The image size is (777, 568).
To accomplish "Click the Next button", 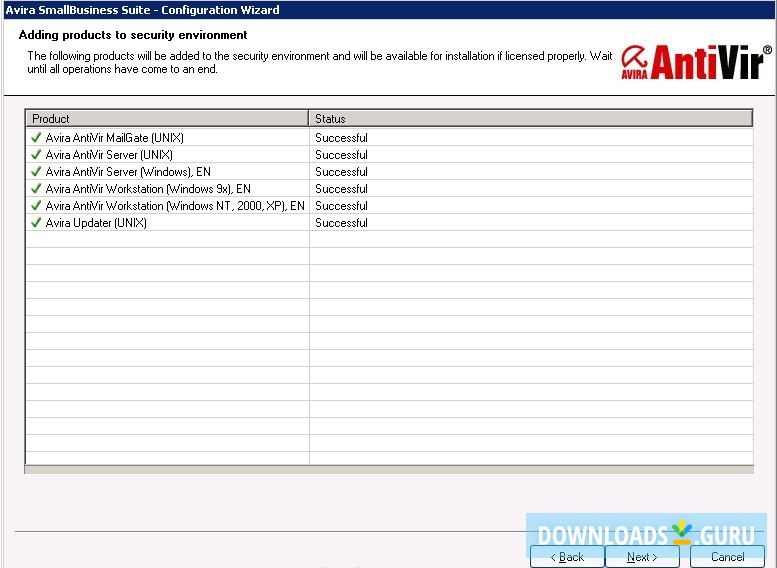I will pyautogui.click(x=642, y=557).
